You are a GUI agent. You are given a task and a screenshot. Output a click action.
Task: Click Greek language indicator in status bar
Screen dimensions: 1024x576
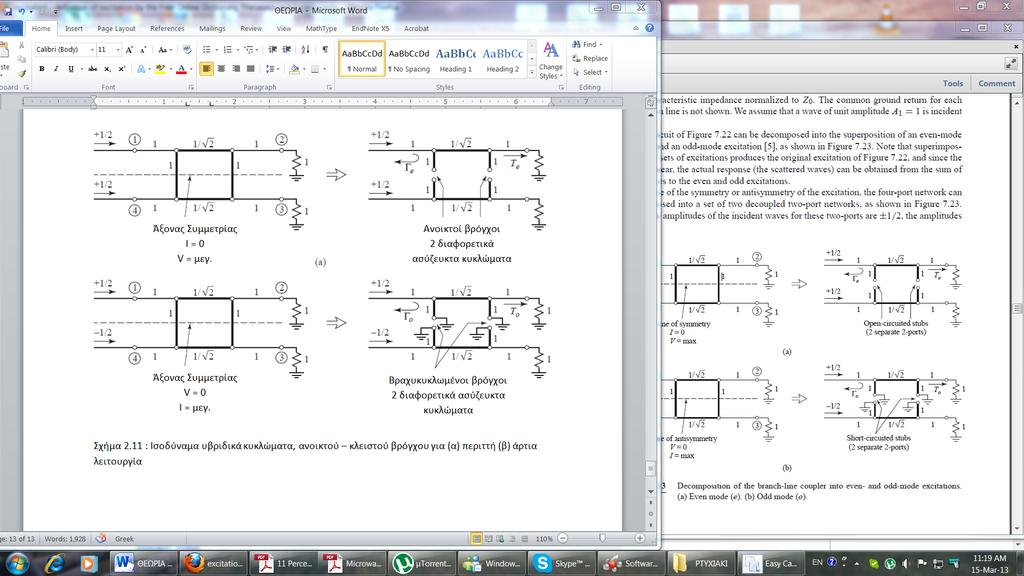tap(124, 539)
